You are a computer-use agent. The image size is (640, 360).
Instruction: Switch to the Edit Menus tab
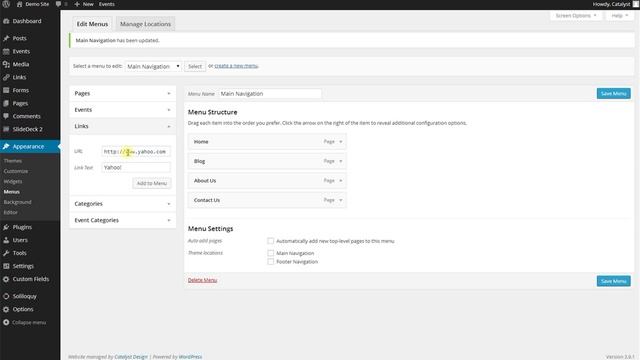pyautogui.click(x=92, y=24)
